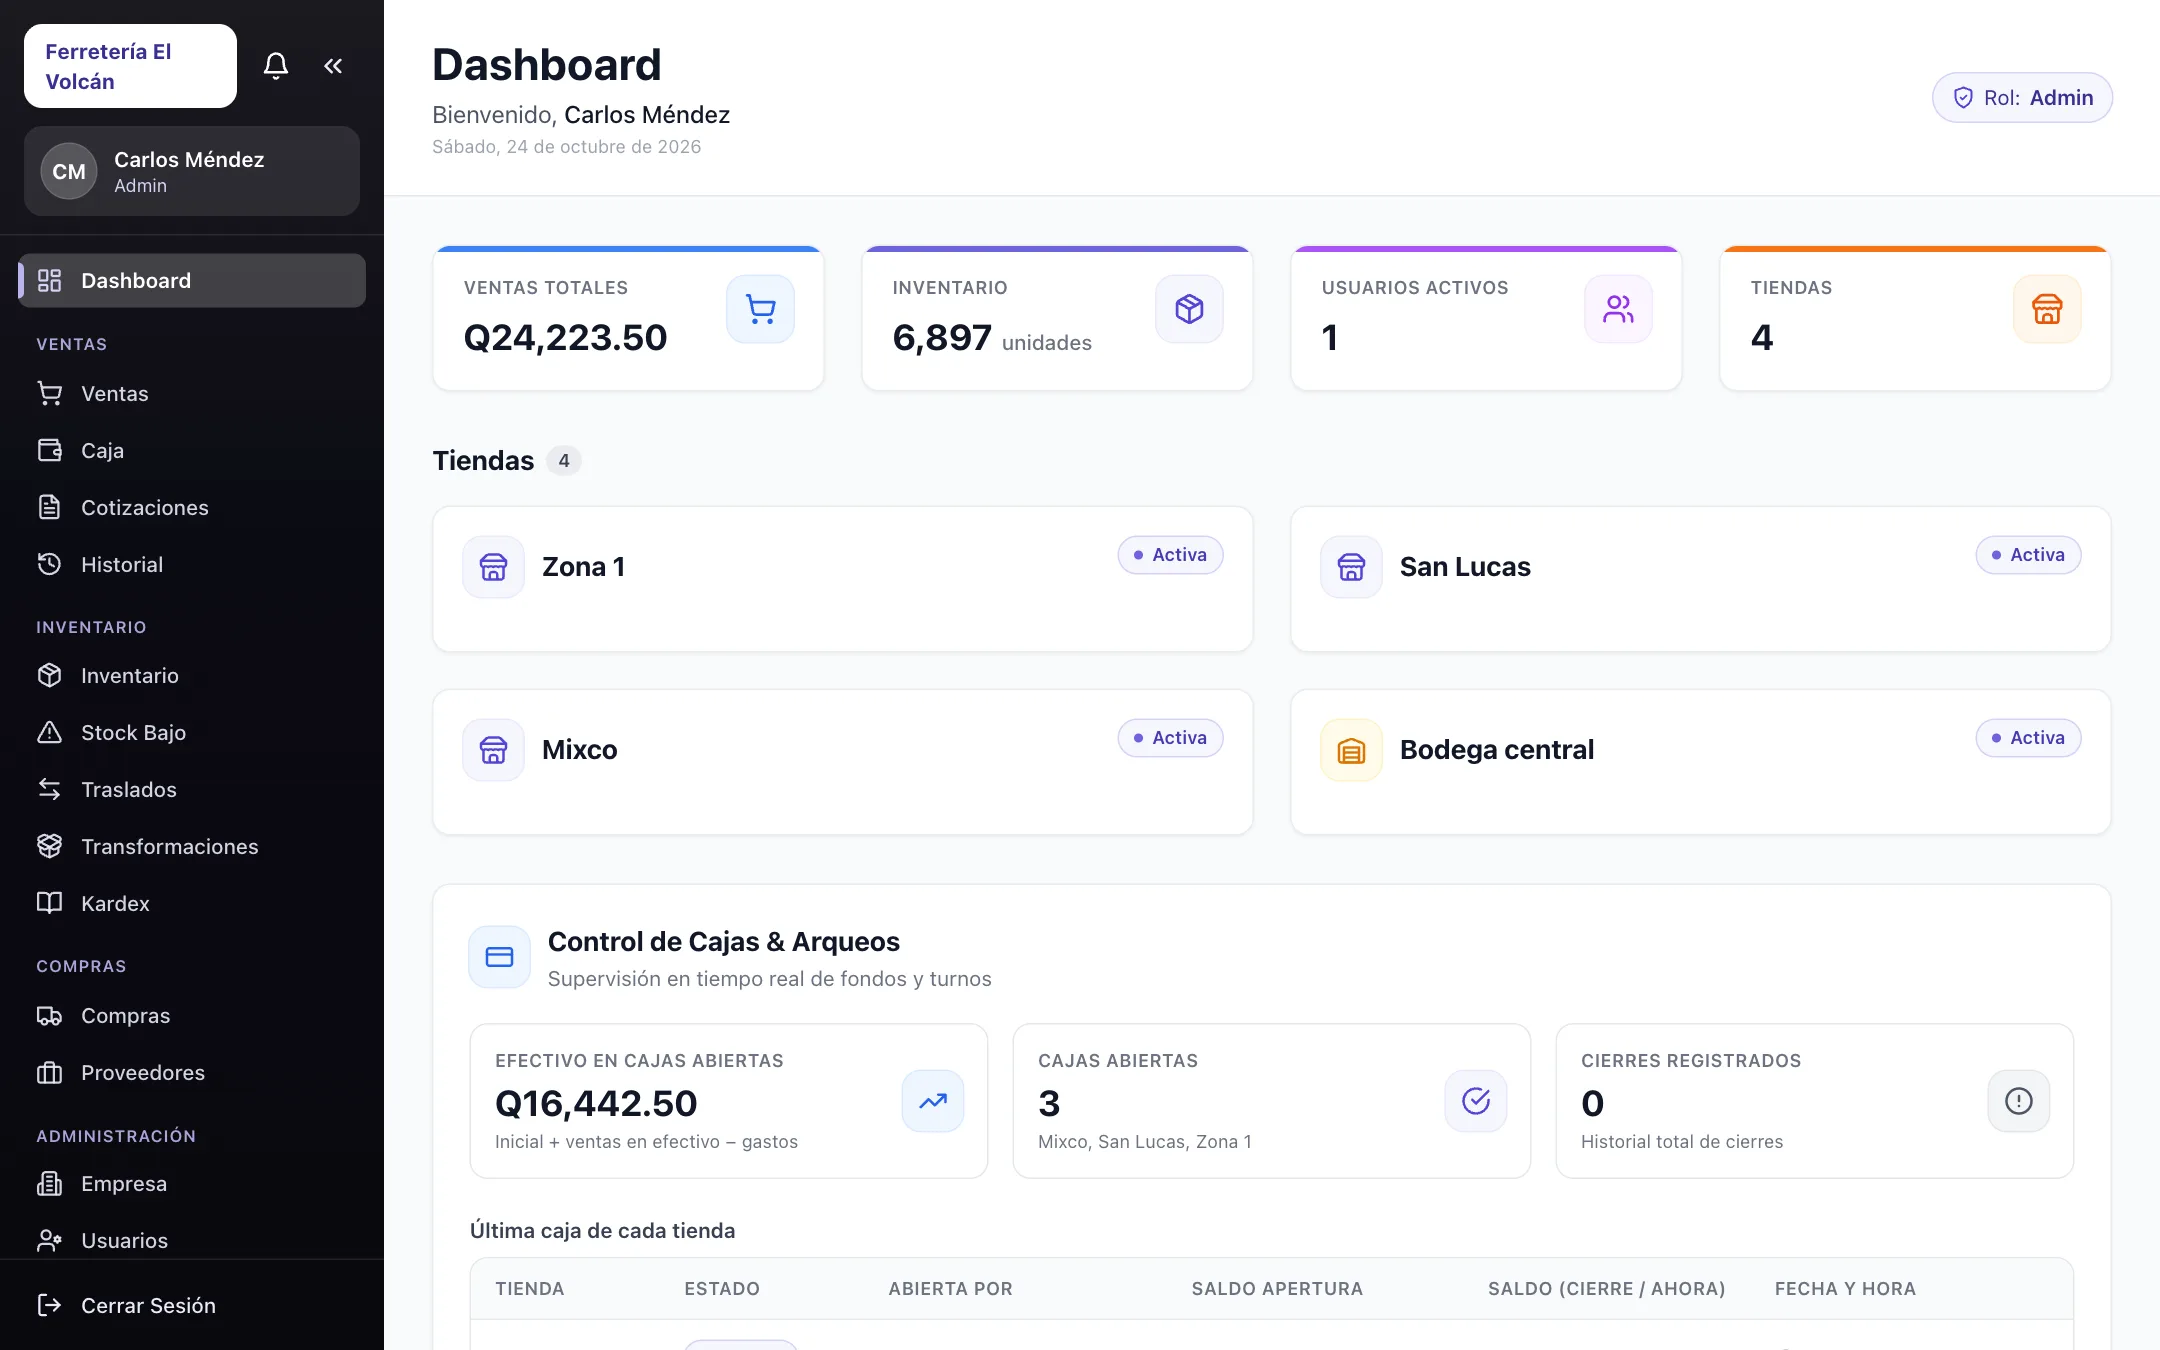
Task: Open Transformaciones in sidebar
Action: pyautogui.click(x=192, y=847)
